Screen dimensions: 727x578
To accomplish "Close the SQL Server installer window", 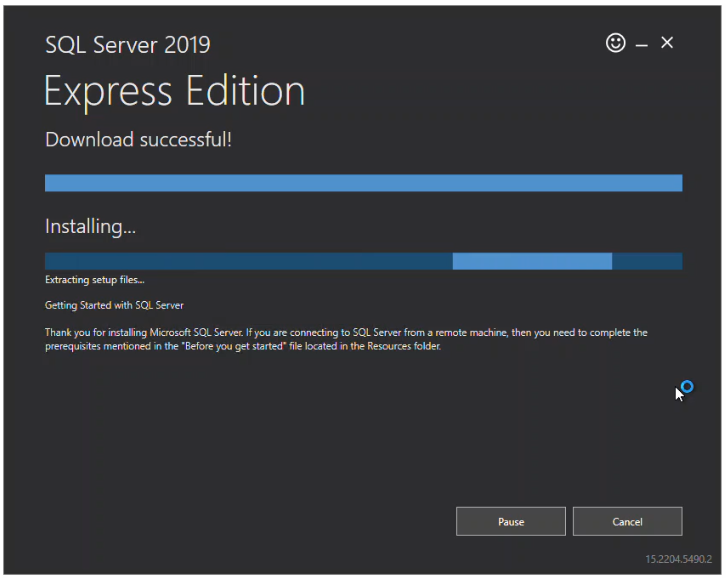I will tap(667, 43).
